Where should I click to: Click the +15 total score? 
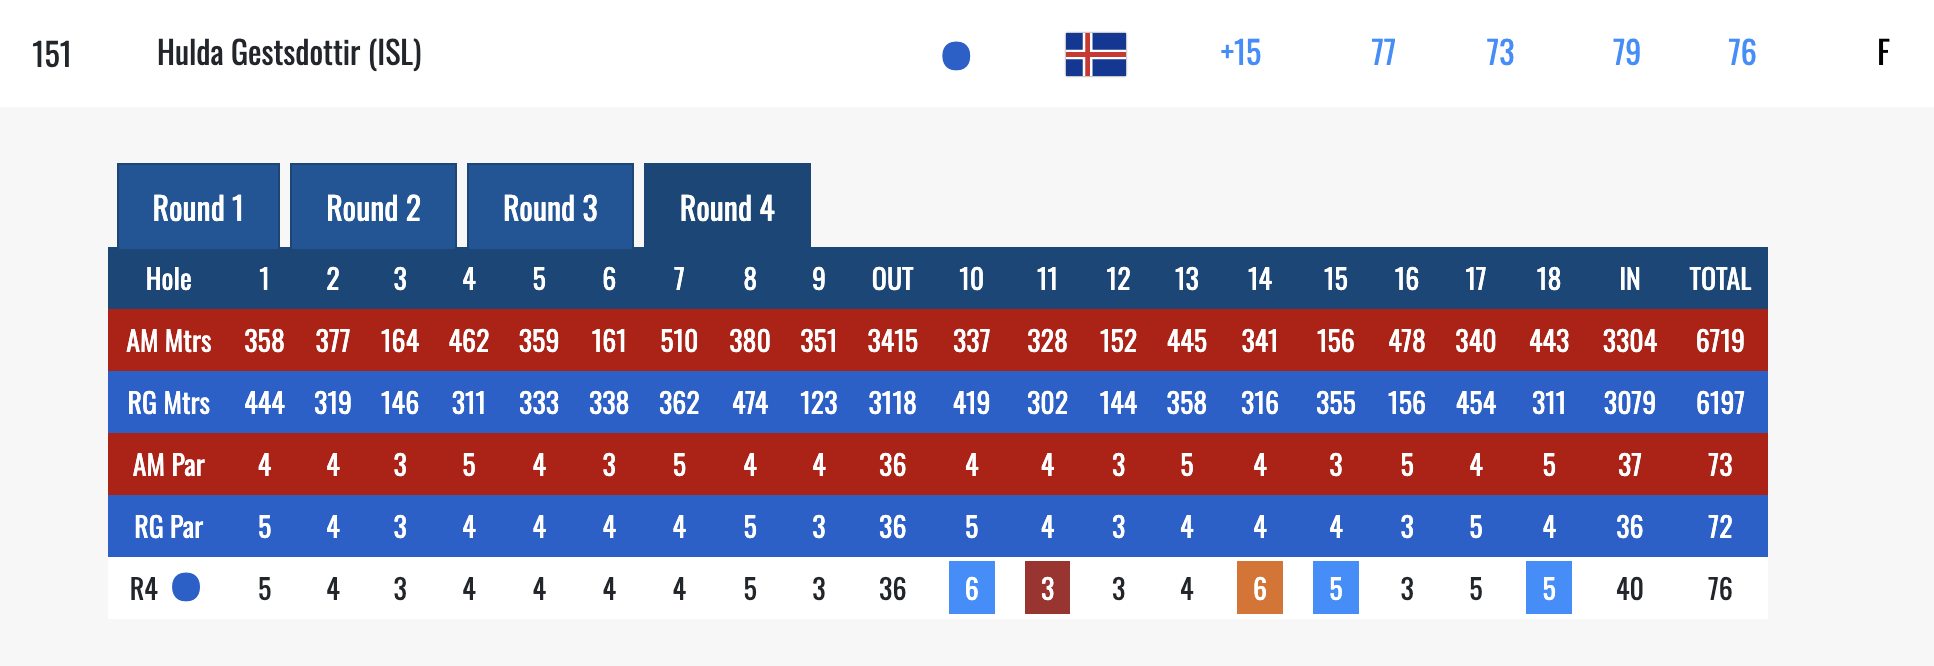coord(1240,53)
